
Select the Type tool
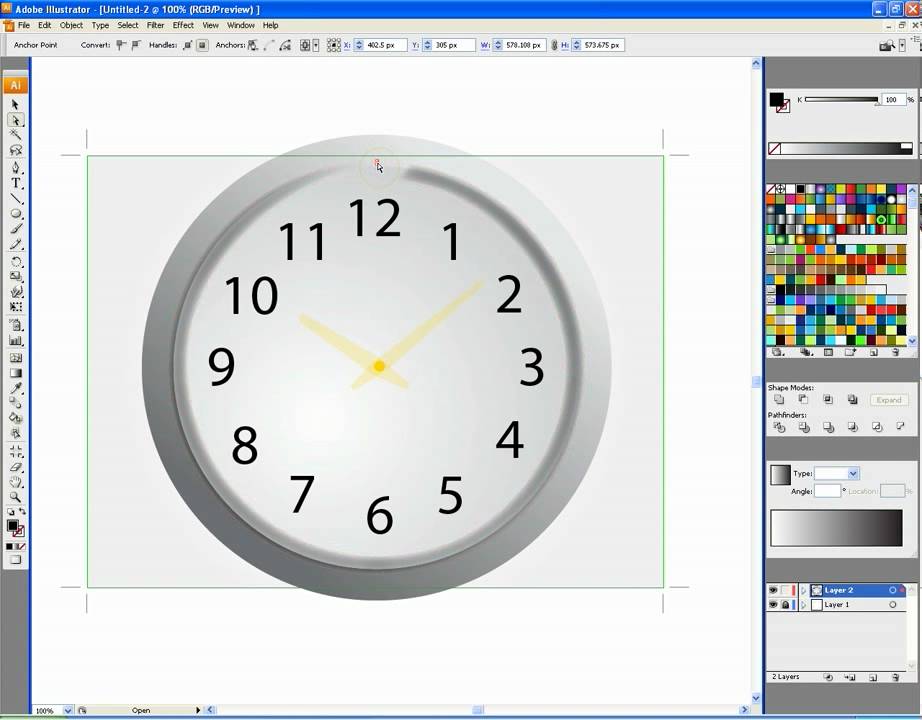(15, 183)
